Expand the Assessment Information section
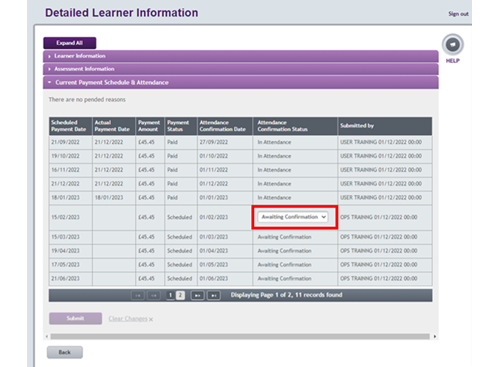Image resolution: width=500 pixels, height=367 pixels. 241,69
